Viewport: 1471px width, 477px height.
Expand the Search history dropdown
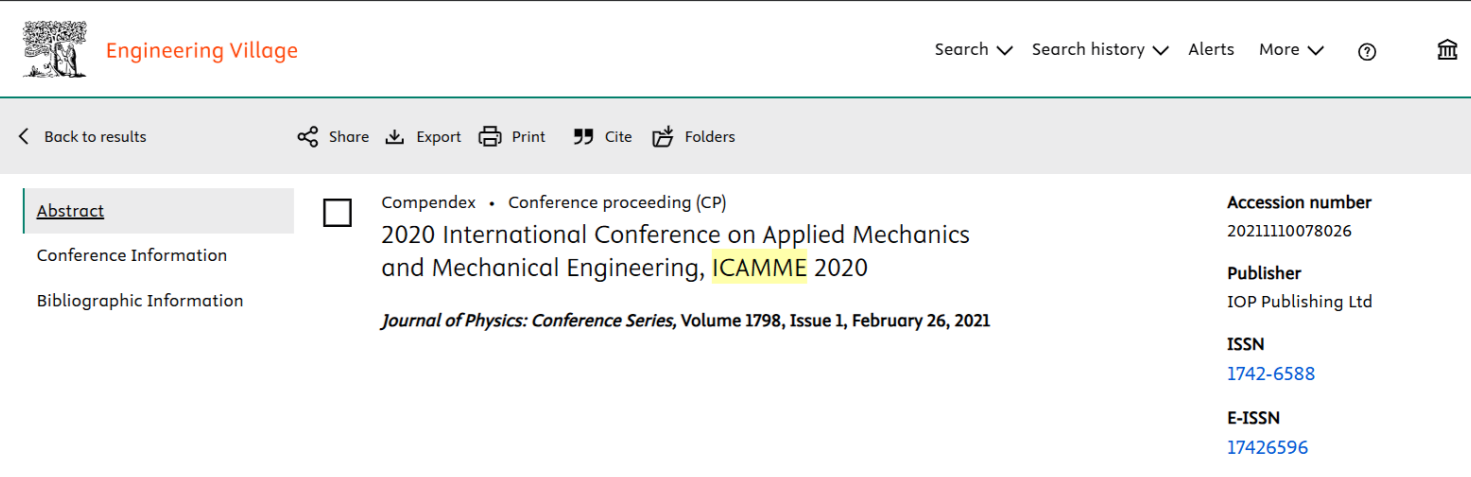(x=1099, y=50)
